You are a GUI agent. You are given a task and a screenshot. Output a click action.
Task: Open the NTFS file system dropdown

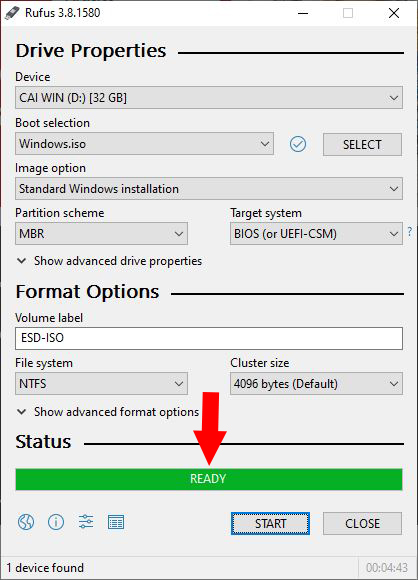click(x=101, y=384)
